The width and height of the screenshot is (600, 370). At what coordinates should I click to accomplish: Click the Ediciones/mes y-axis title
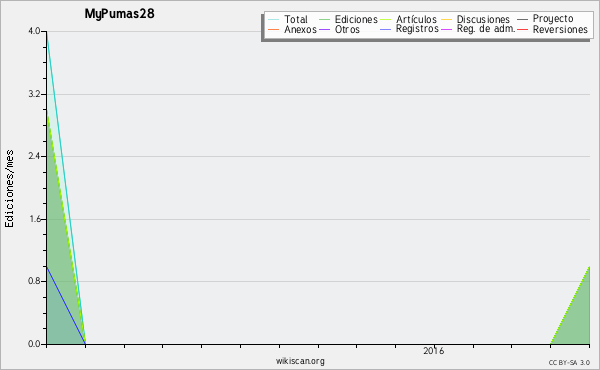pyautogui.click(x=9, y=189)
